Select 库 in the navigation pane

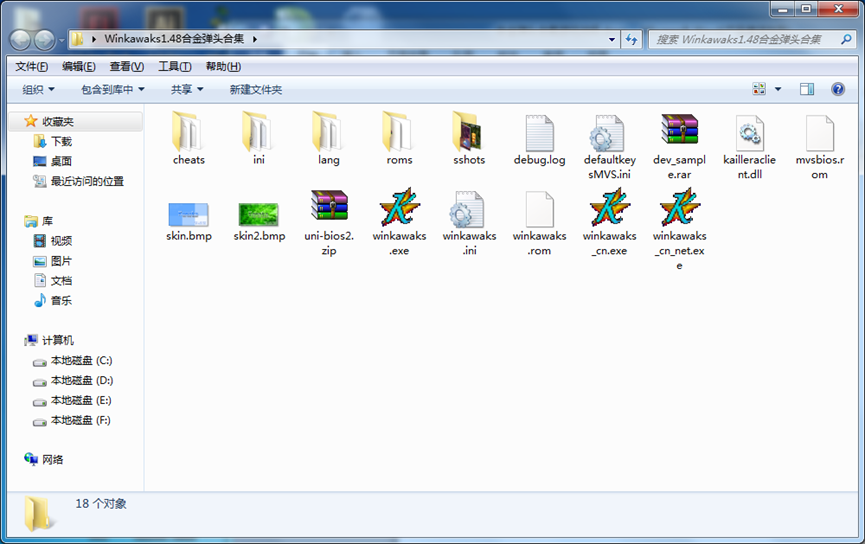click(47, 221)
